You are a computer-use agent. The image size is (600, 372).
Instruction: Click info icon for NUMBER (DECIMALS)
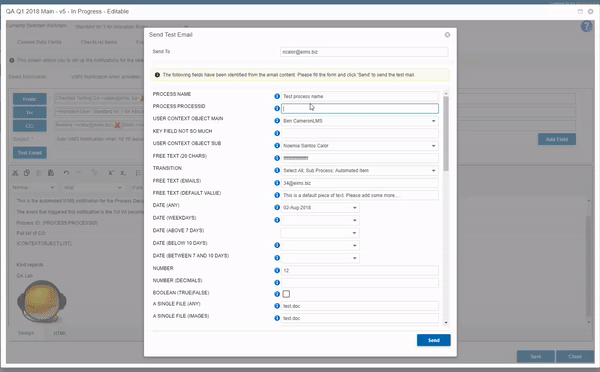(x=277, y=282)
